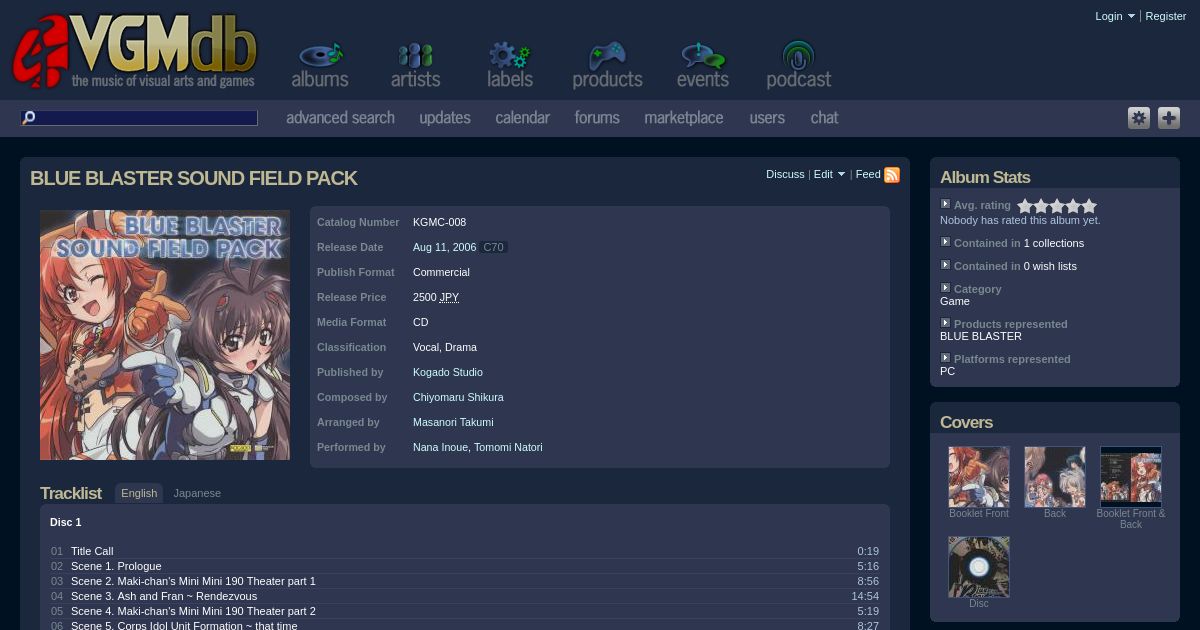1200x630 pixels.
Task: Click the first rating star
Action: pos(1025,206)
